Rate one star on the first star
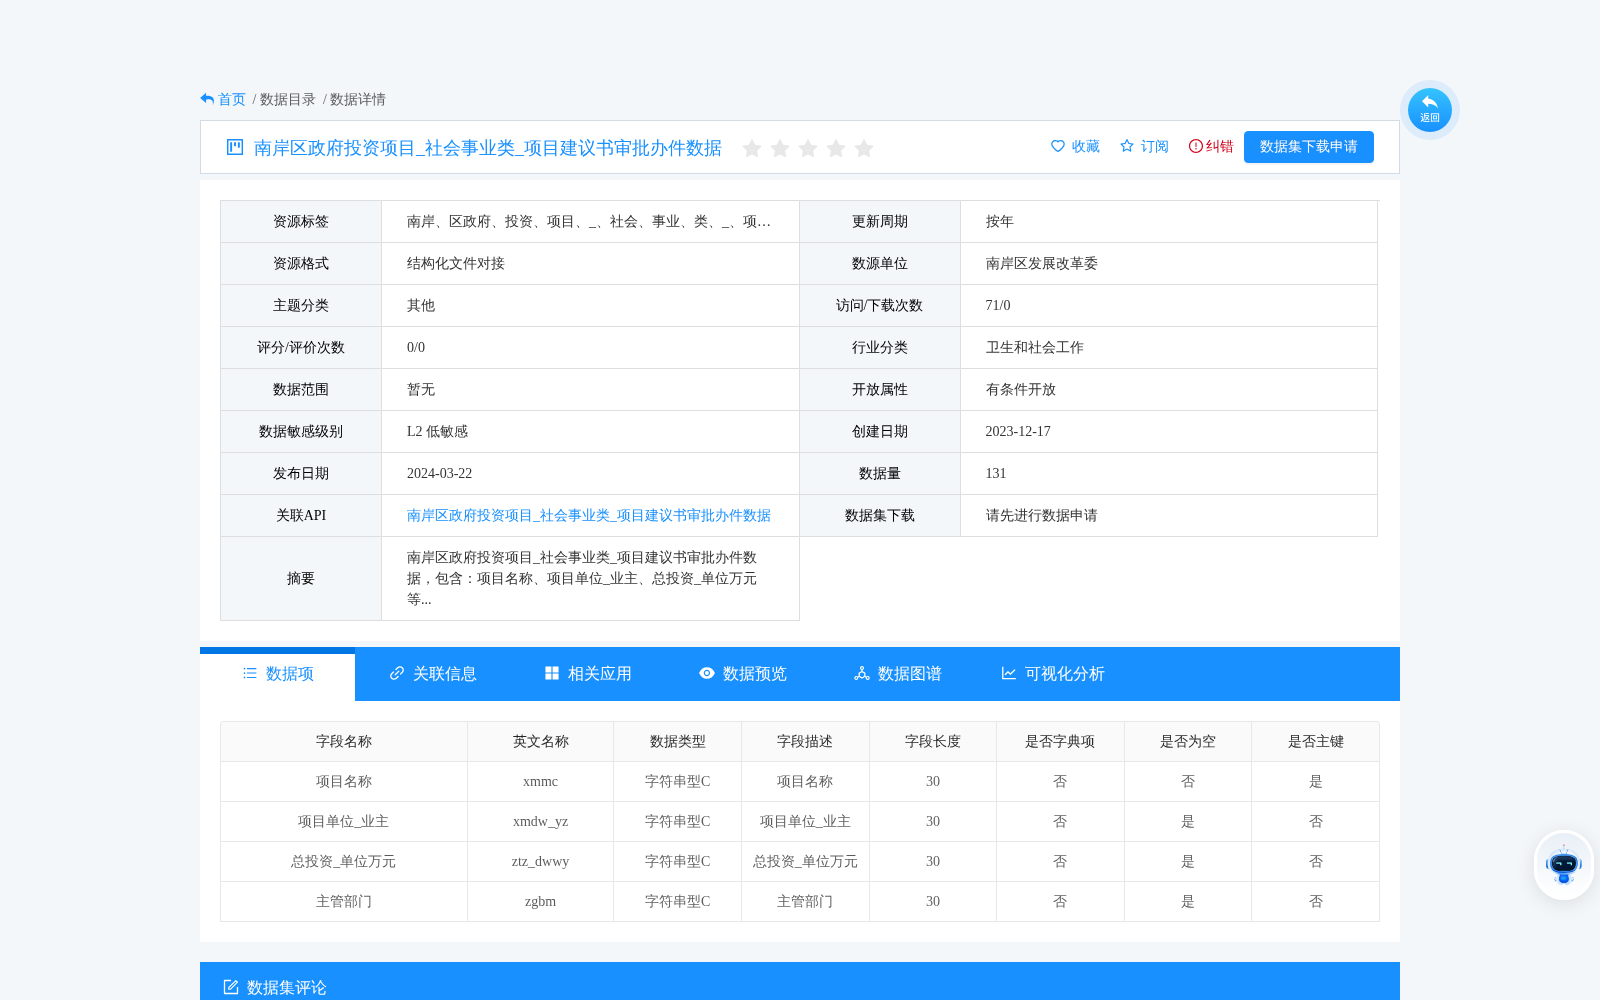This screenshot has width=1600, height=1000. [752, 148]
